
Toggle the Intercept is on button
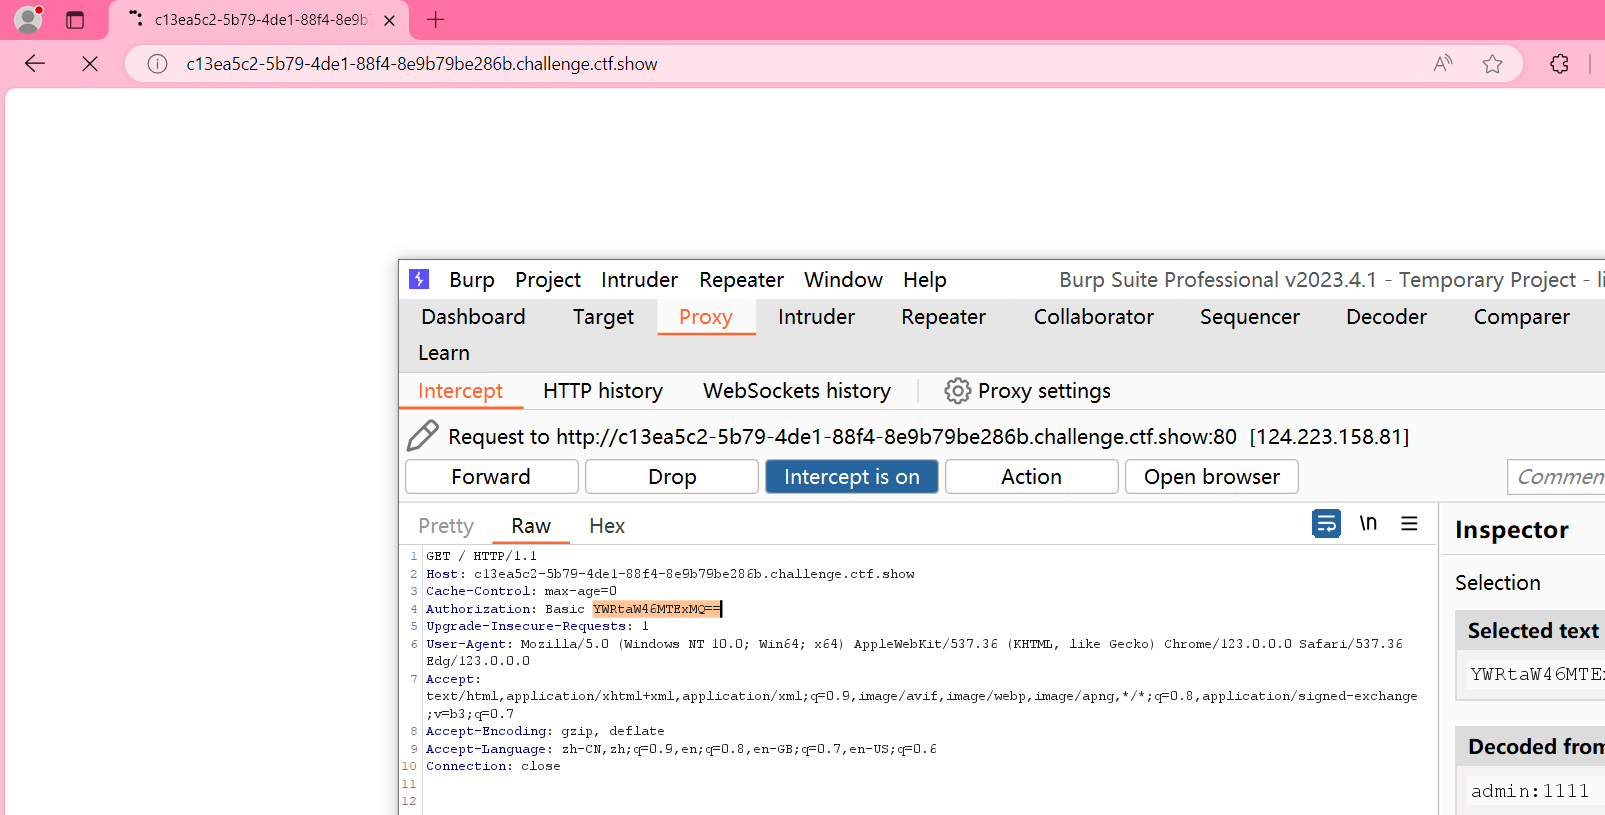point(851,477)
